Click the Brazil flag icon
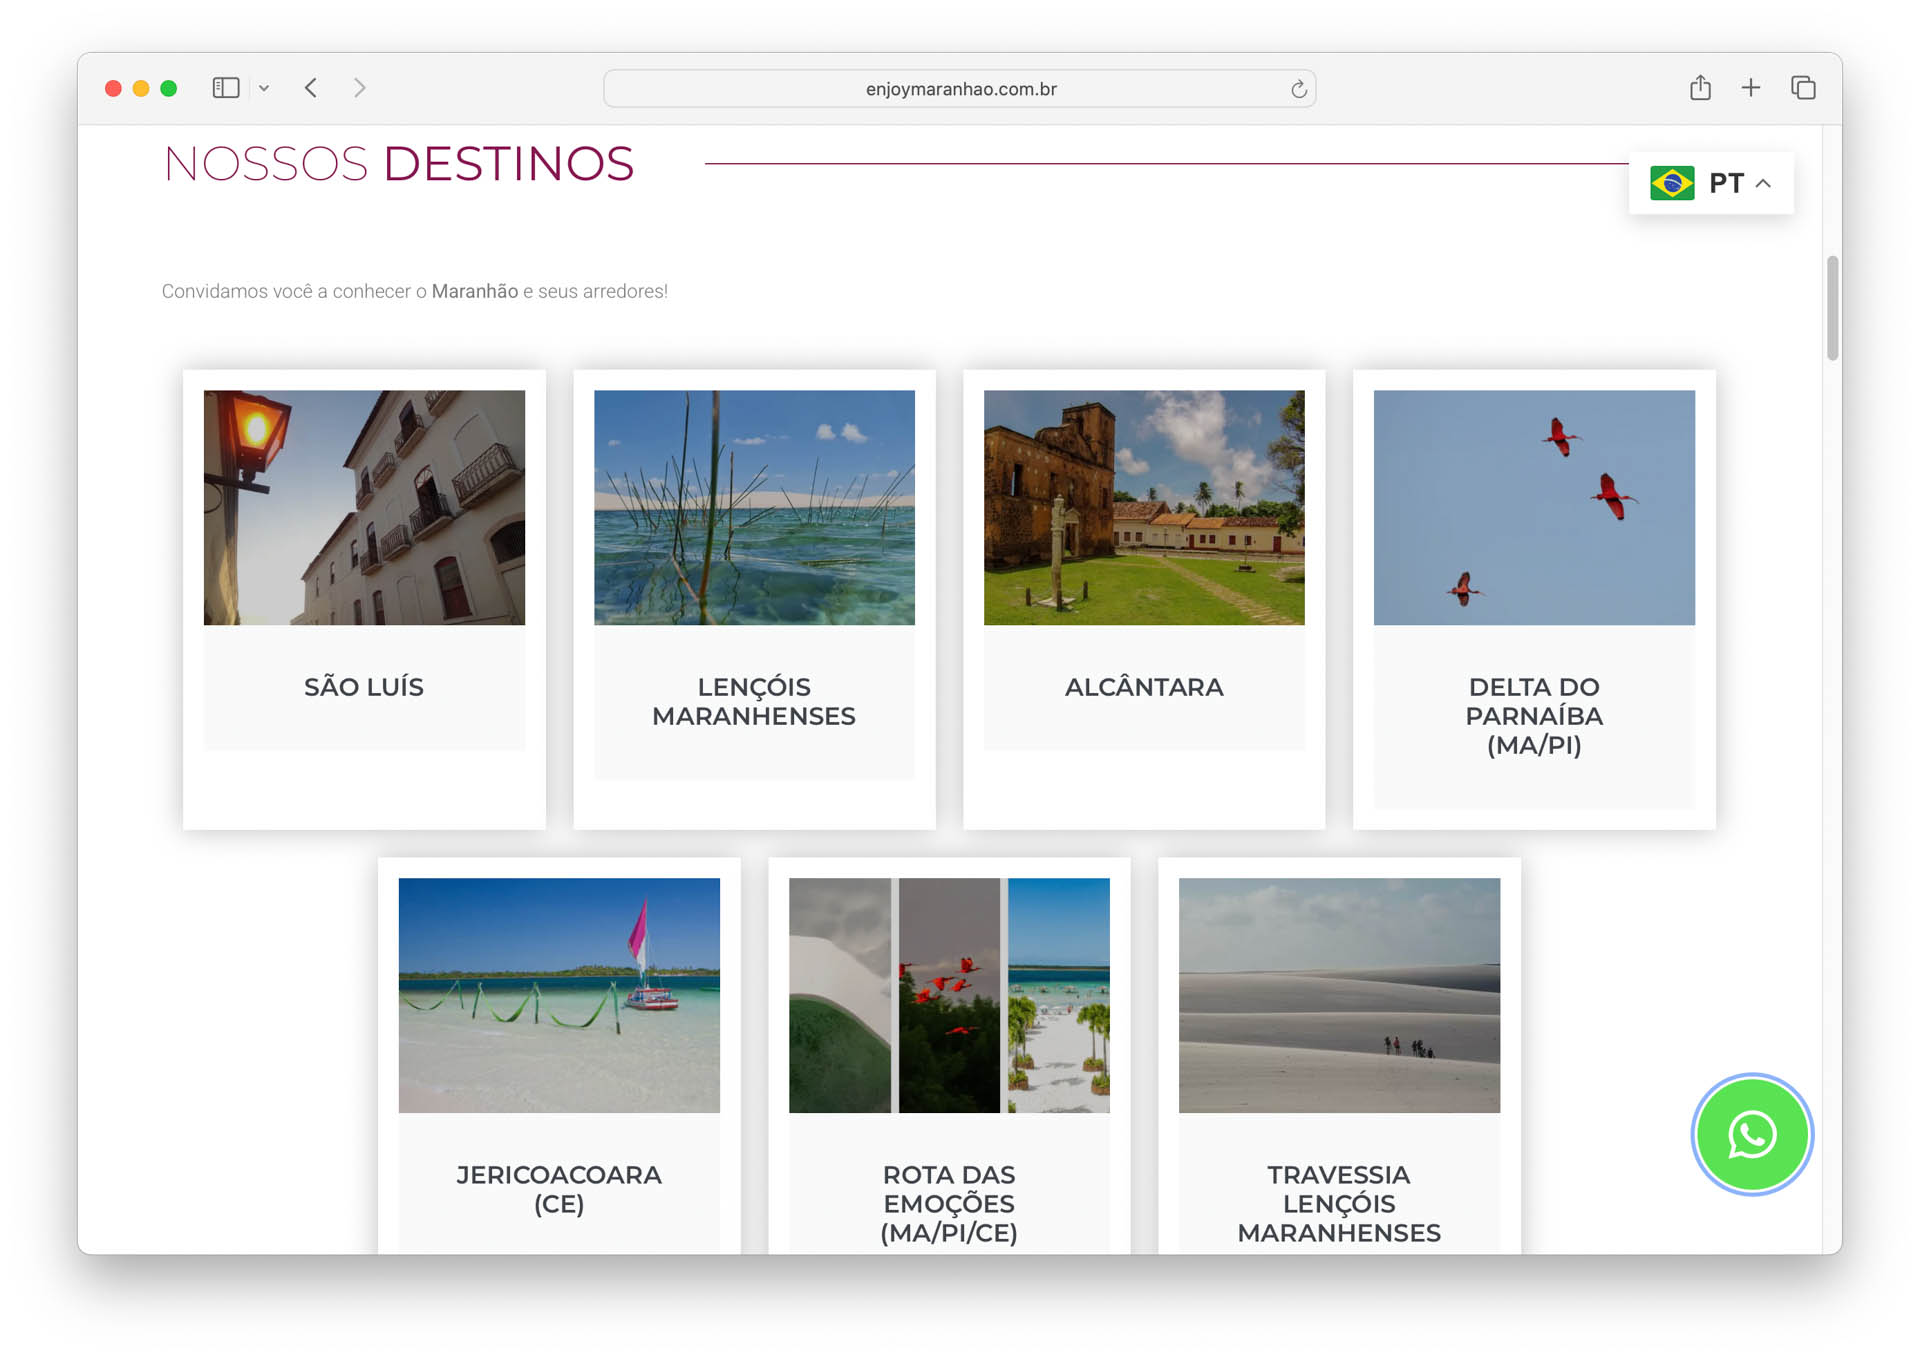Viewport: 1920px width, 1357px height. [1671, 183]
